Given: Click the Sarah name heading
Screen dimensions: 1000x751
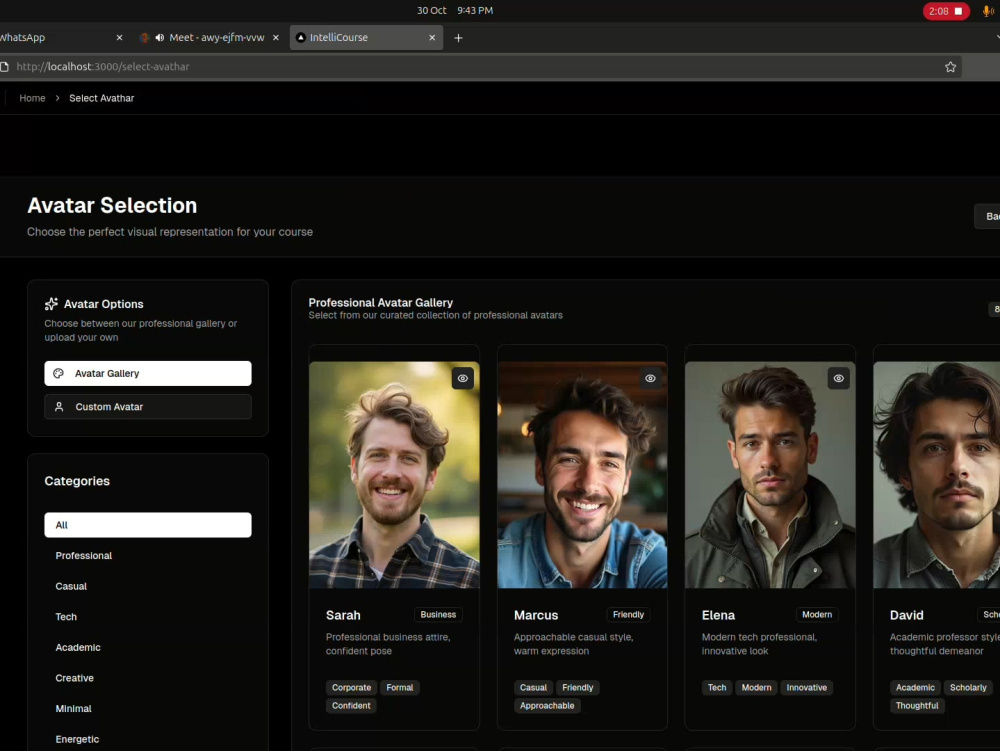Looking at the screenshot, I should [x=343, y=615].
